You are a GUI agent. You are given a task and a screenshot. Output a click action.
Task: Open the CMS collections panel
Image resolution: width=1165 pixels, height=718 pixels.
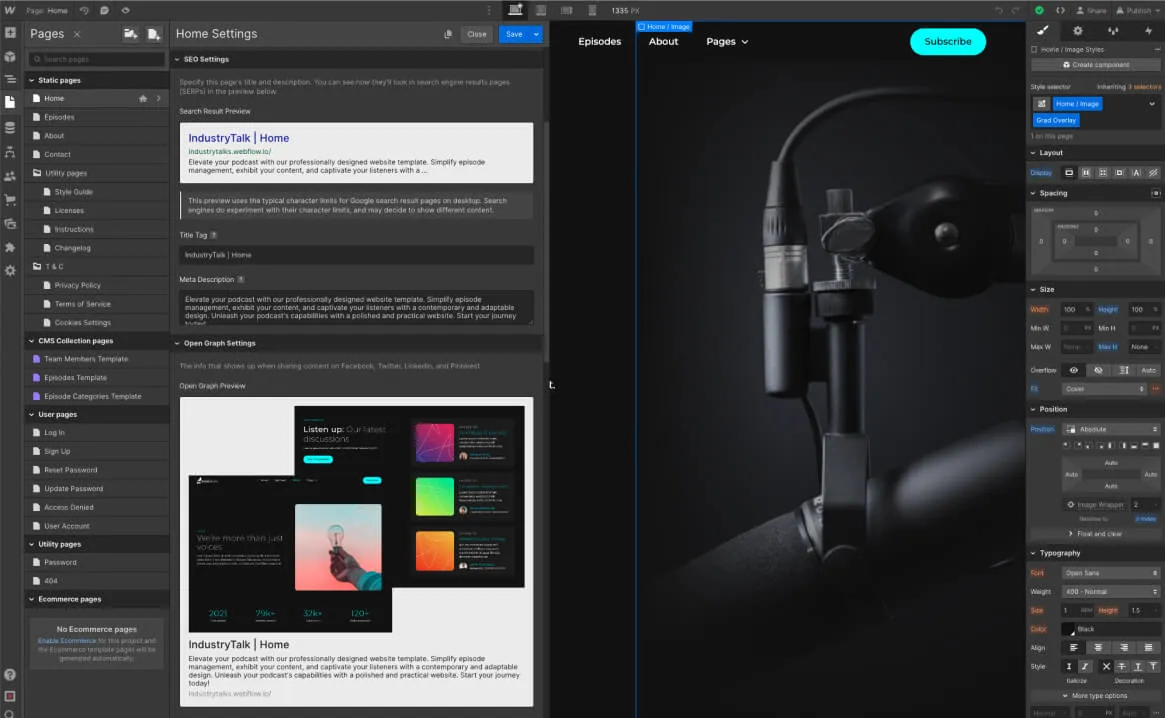(10, 128)
